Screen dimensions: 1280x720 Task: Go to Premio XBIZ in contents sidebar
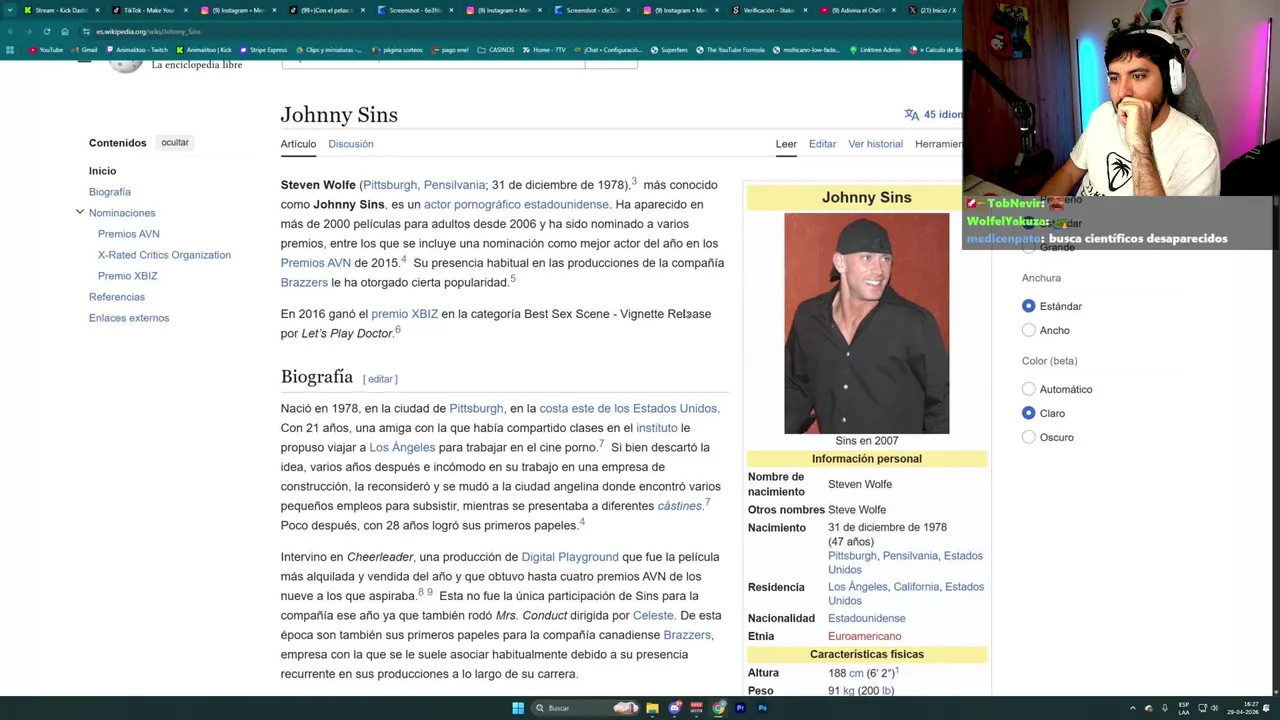[x=128, y=276]
